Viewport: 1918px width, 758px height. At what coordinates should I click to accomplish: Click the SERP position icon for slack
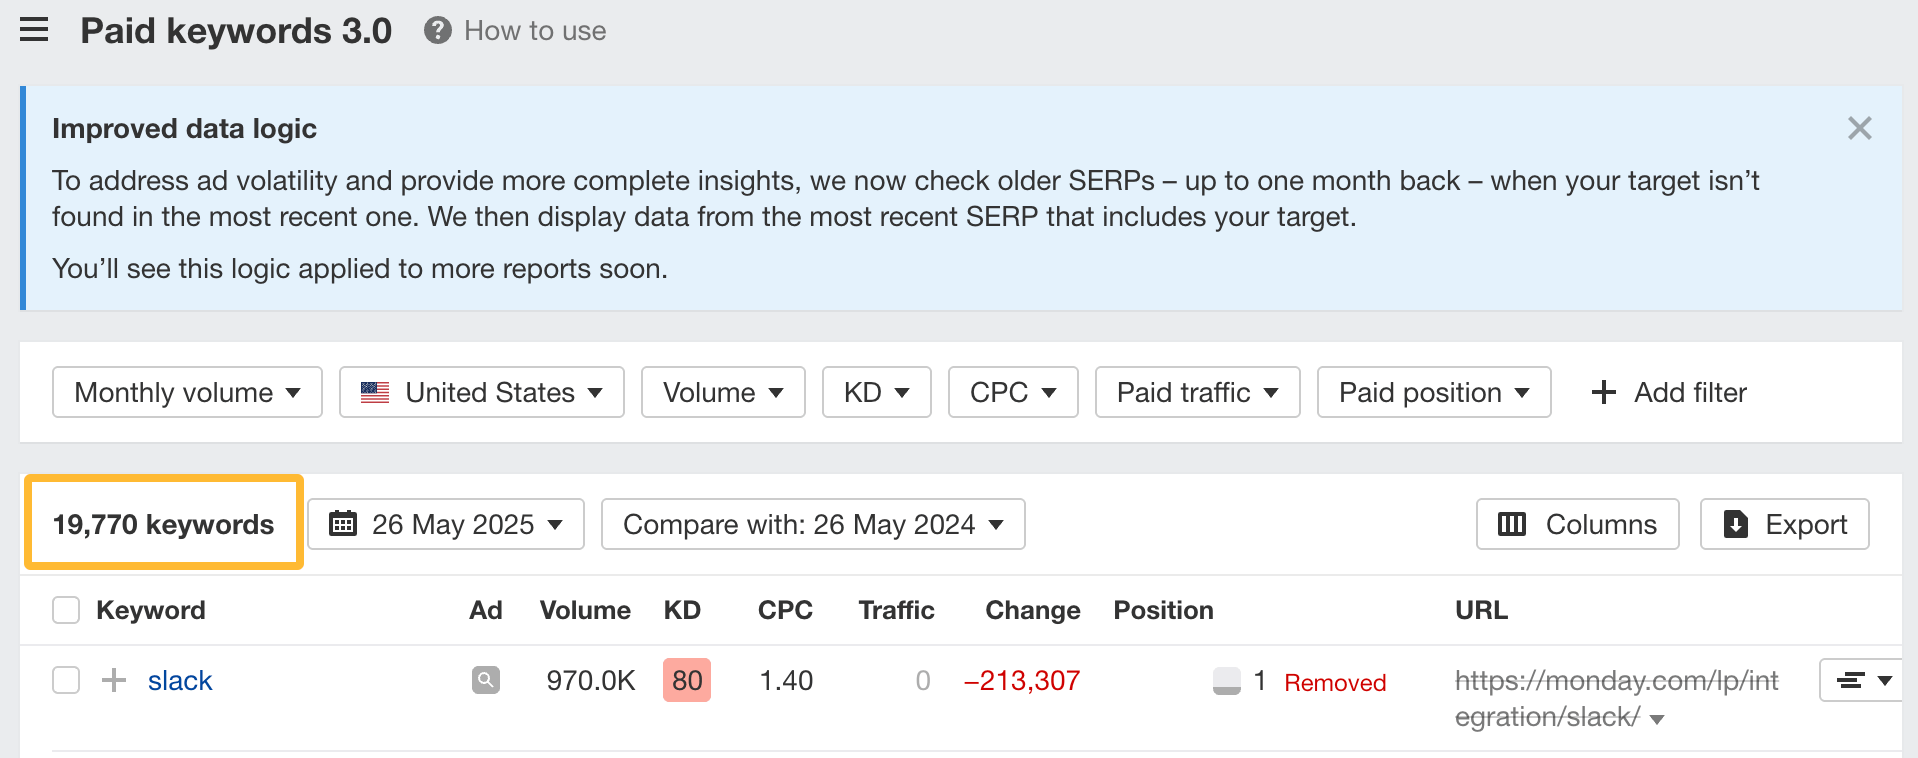[1226, 681]
